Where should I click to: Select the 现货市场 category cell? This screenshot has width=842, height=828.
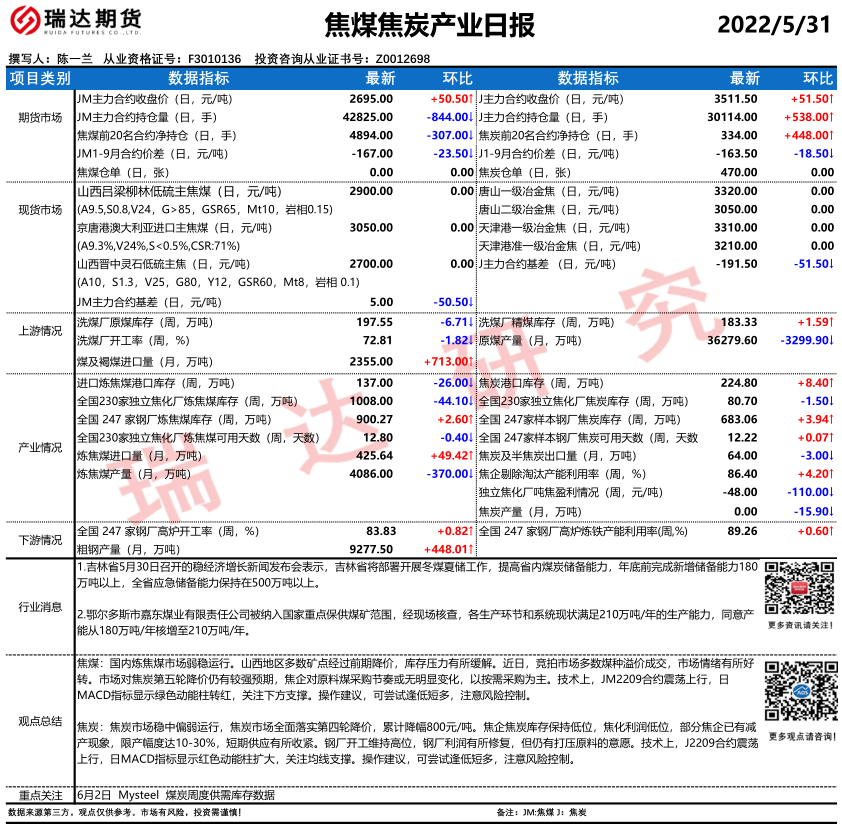(40, 210)
